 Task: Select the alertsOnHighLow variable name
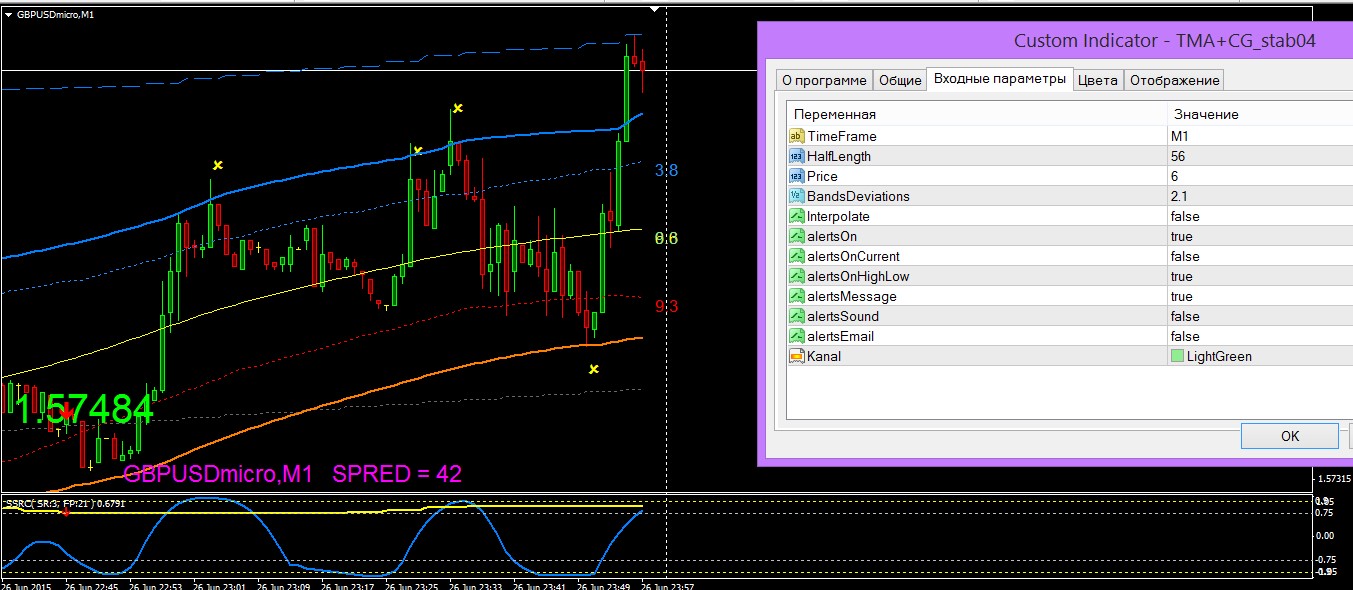coord(859,276)
